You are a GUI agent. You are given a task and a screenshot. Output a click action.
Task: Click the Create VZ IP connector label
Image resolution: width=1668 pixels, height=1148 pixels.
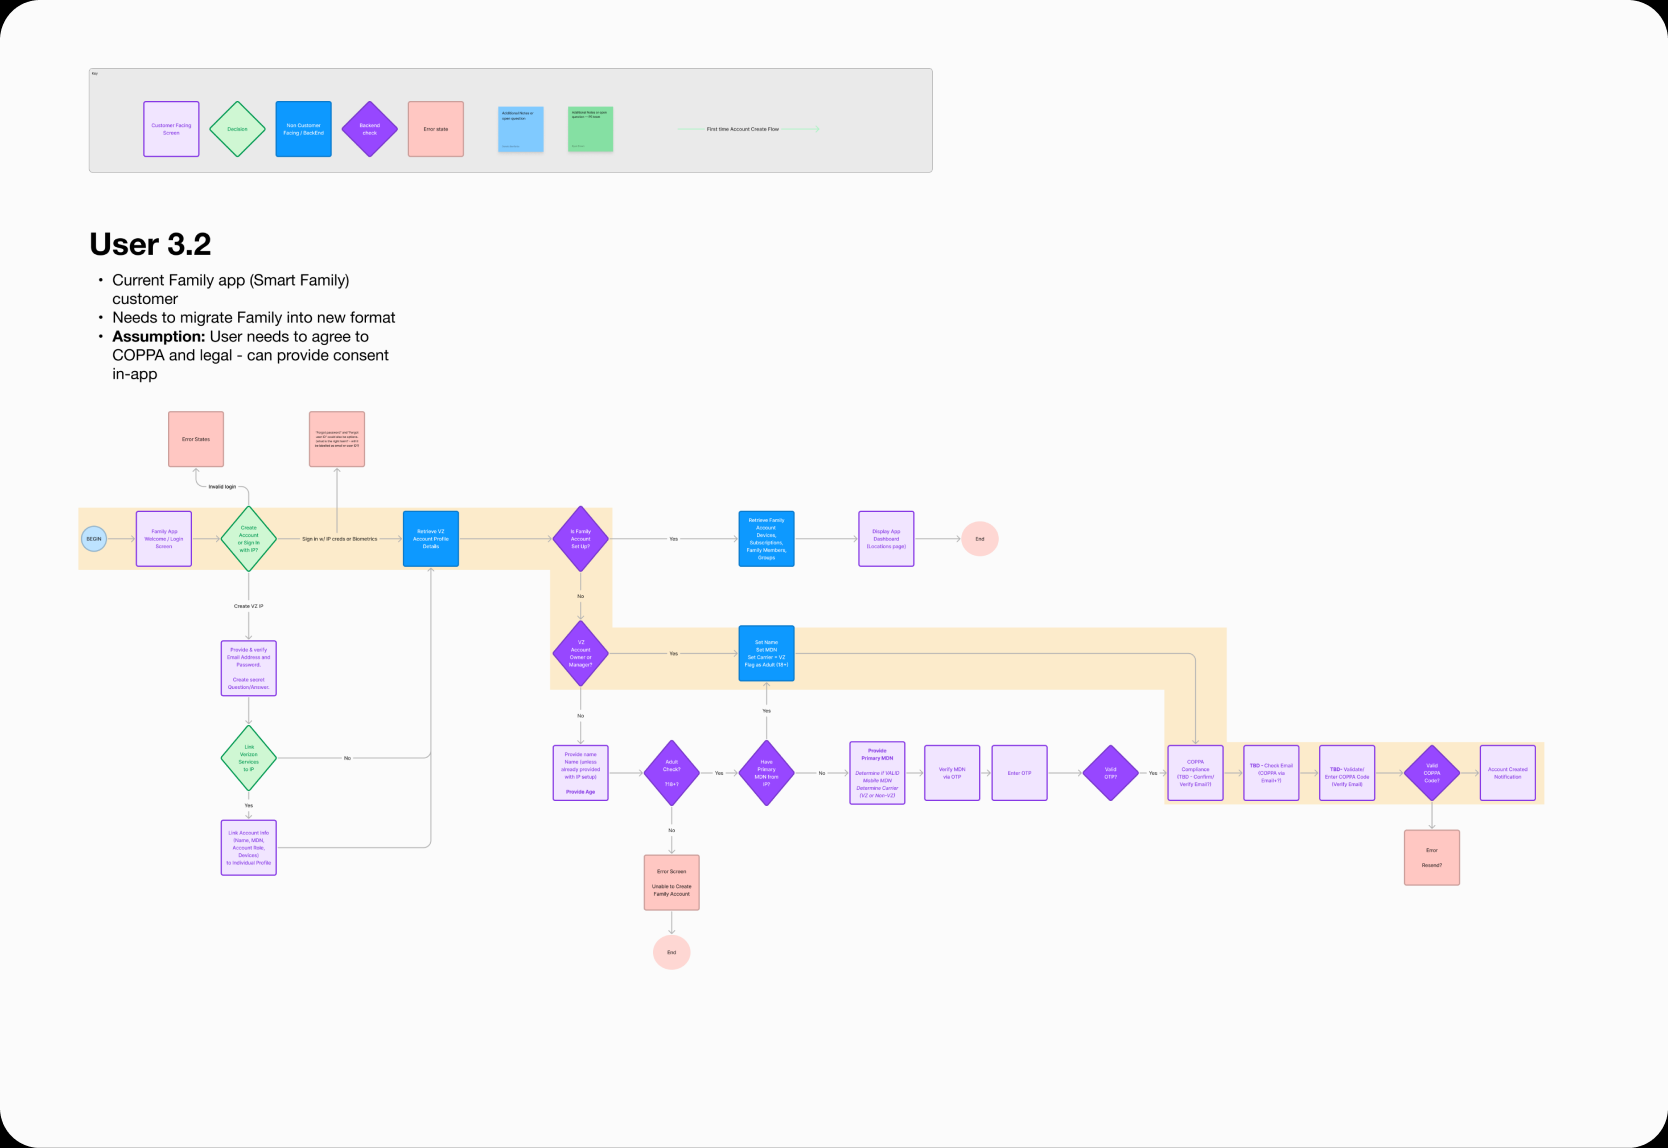248,606
